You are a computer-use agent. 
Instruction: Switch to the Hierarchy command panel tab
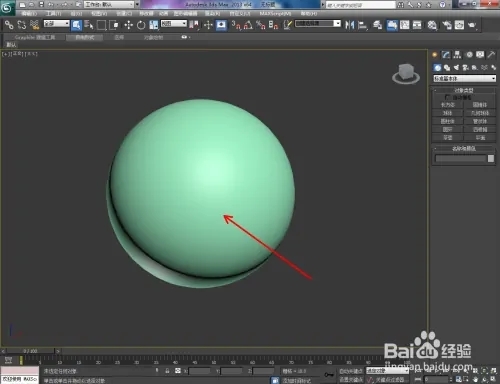(457, 55)
